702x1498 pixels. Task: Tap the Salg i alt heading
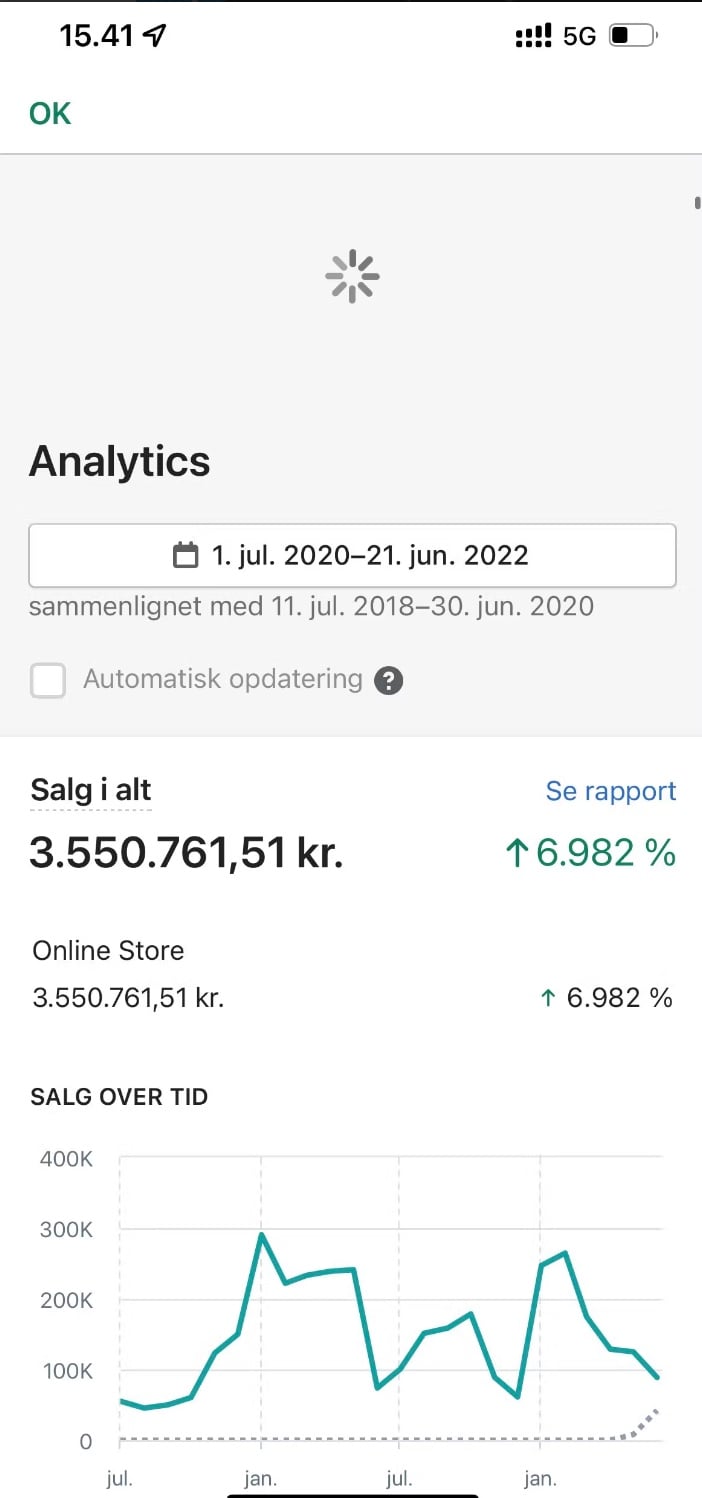pos(91,790)
